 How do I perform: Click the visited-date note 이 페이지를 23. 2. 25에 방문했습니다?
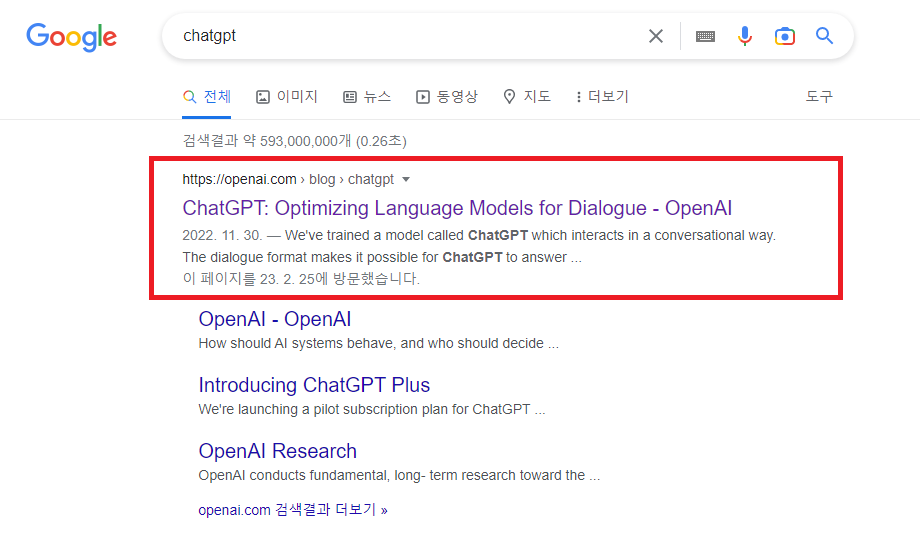point(301,279)
